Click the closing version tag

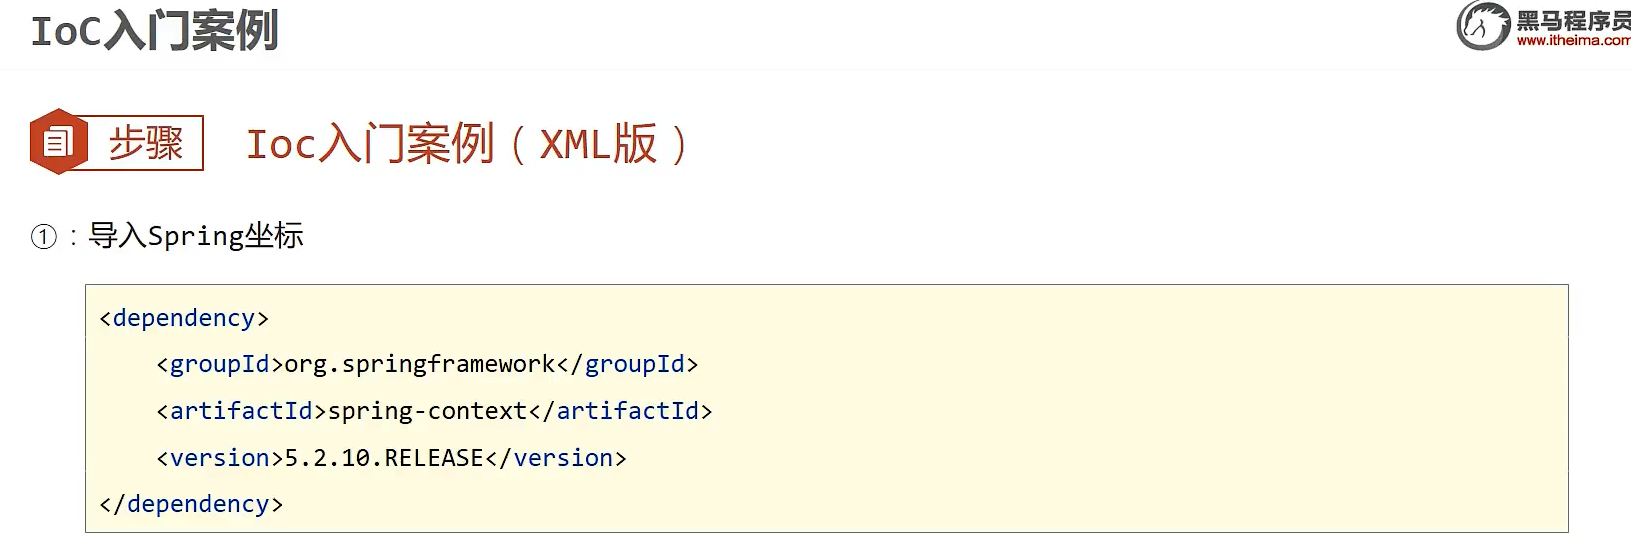(556, 458)
